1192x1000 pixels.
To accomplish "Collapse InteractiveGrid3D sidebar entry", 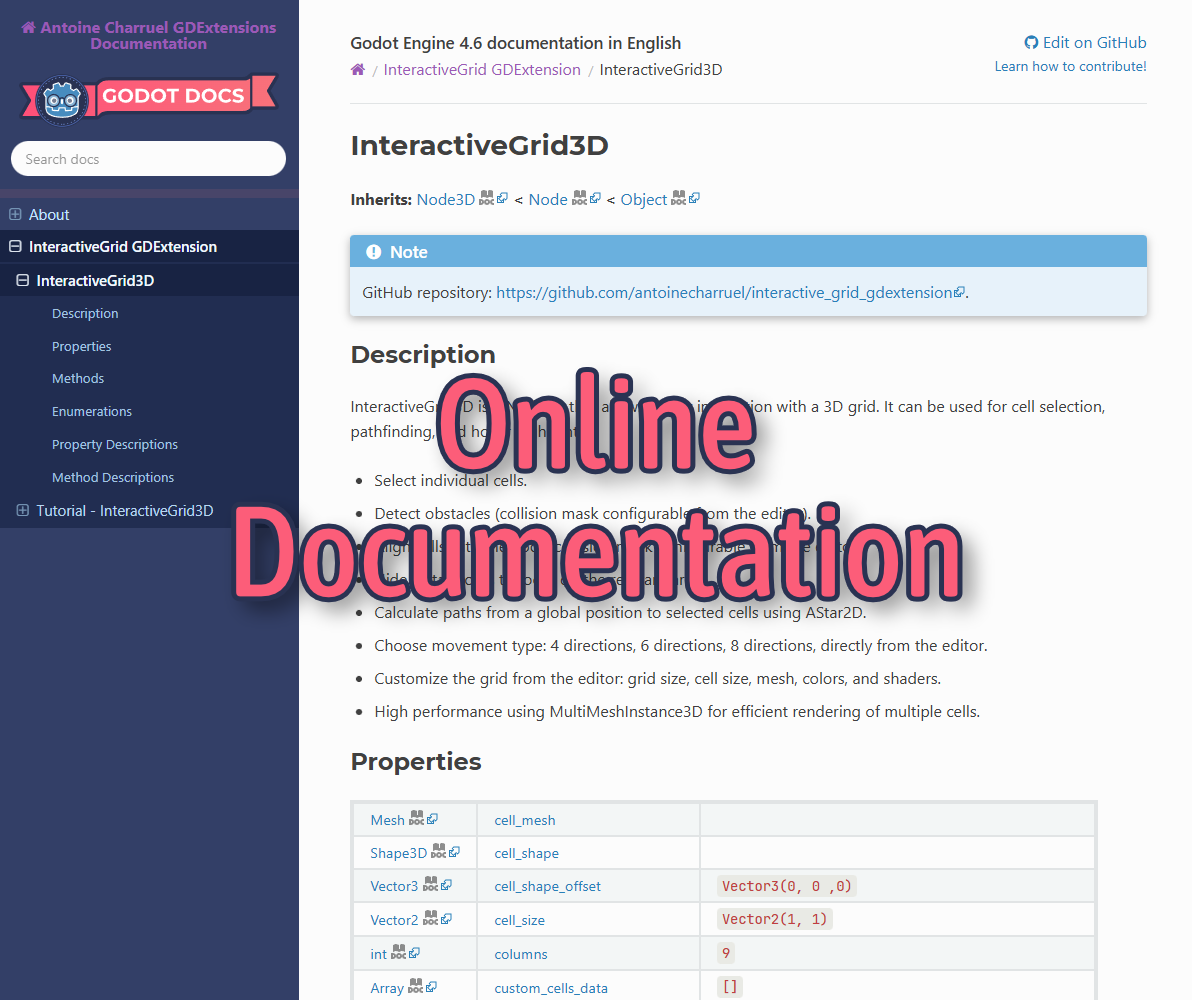I will point(23,280).
